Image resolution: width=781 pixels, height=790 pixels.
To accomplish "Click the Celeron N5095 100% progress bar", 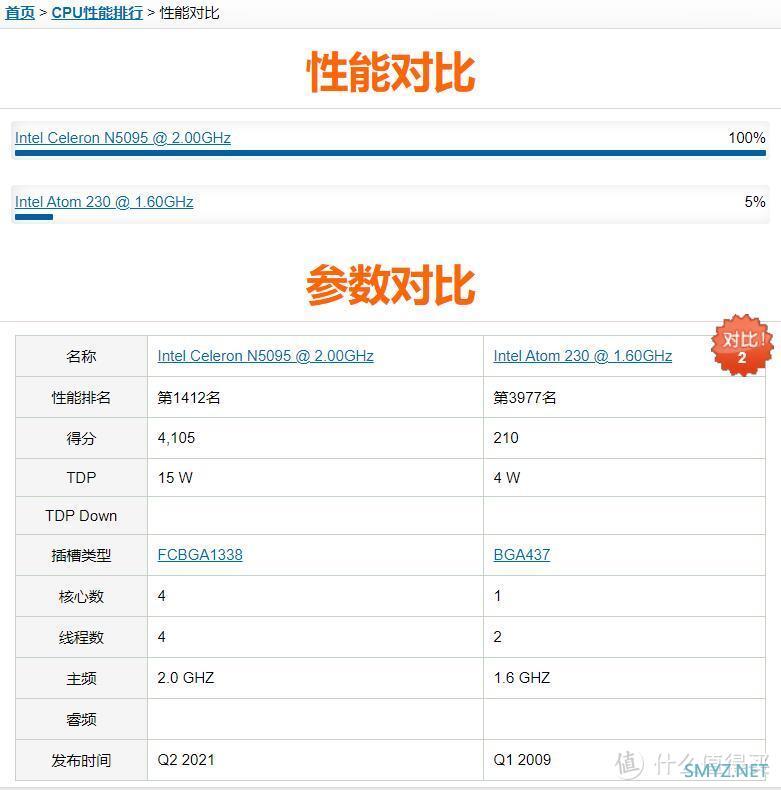I will point(390,153).
